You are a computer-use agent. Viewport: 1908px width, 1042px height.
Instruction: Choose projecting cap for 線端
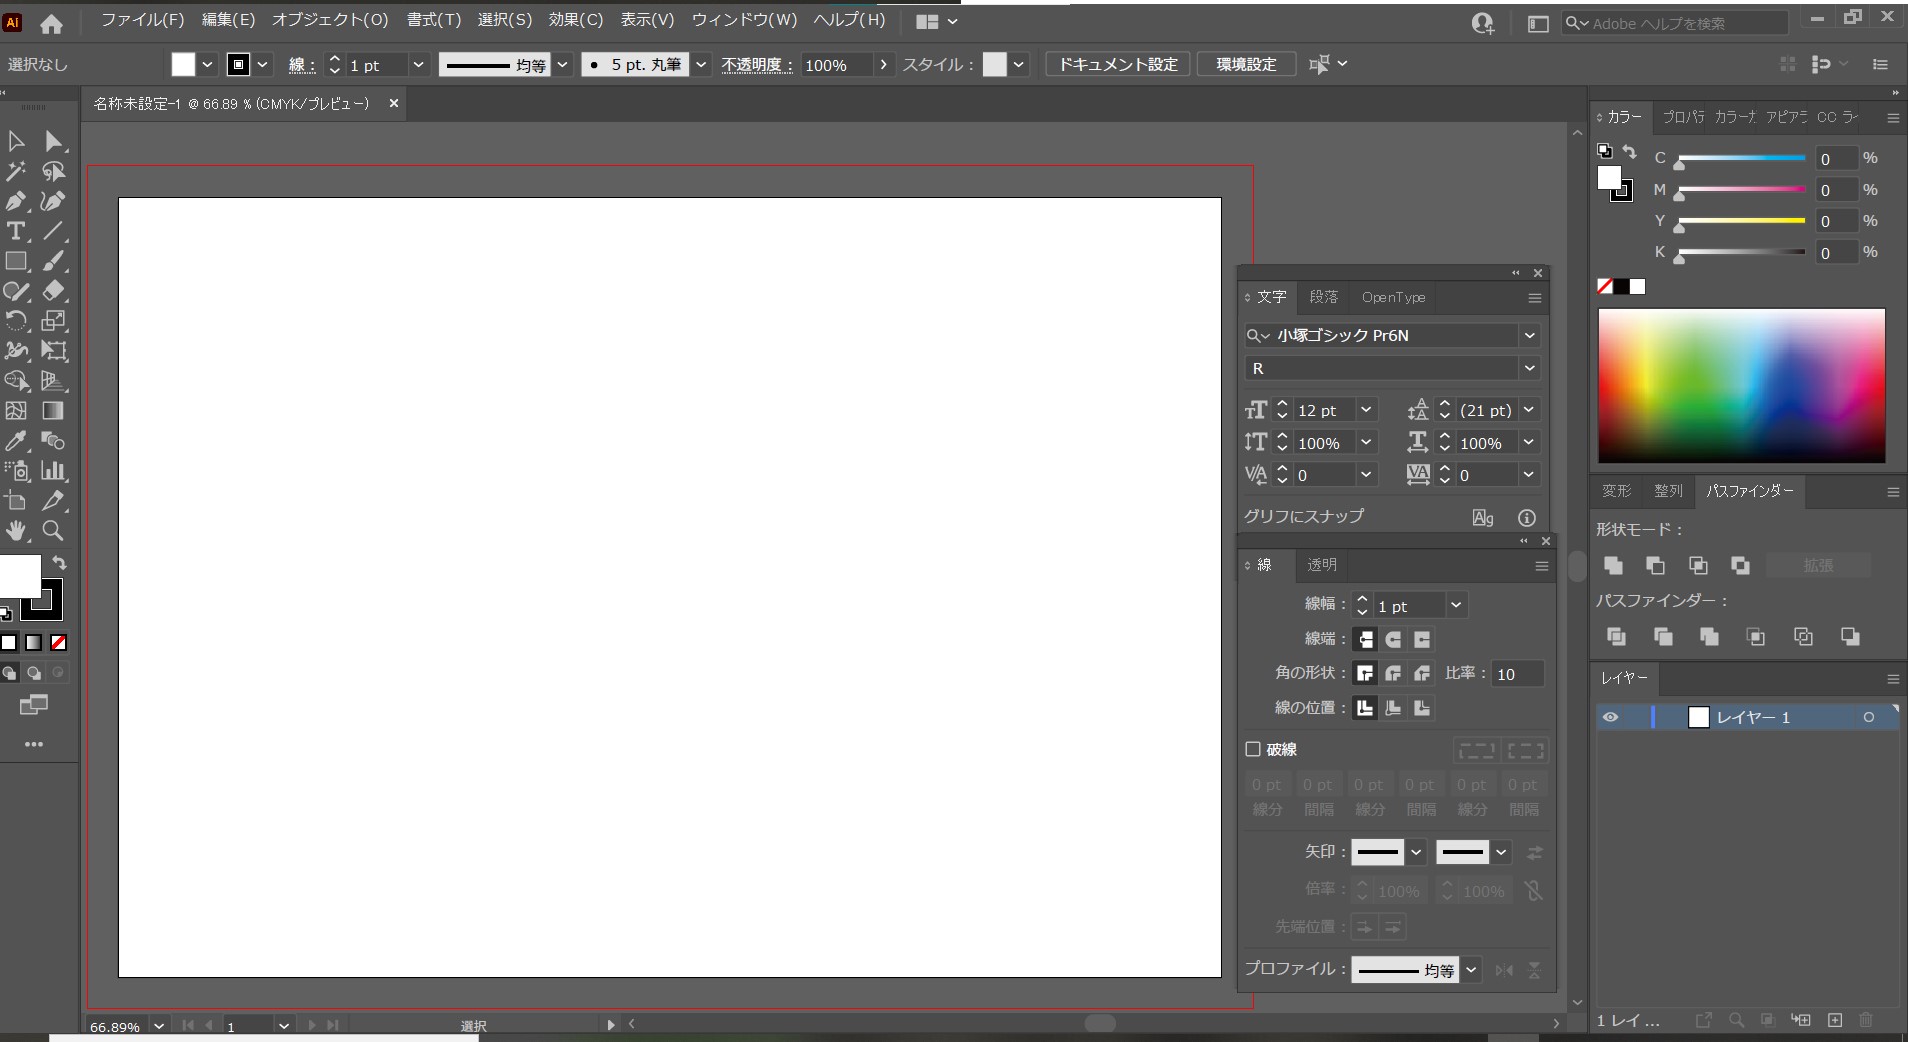click(1422, 639)
